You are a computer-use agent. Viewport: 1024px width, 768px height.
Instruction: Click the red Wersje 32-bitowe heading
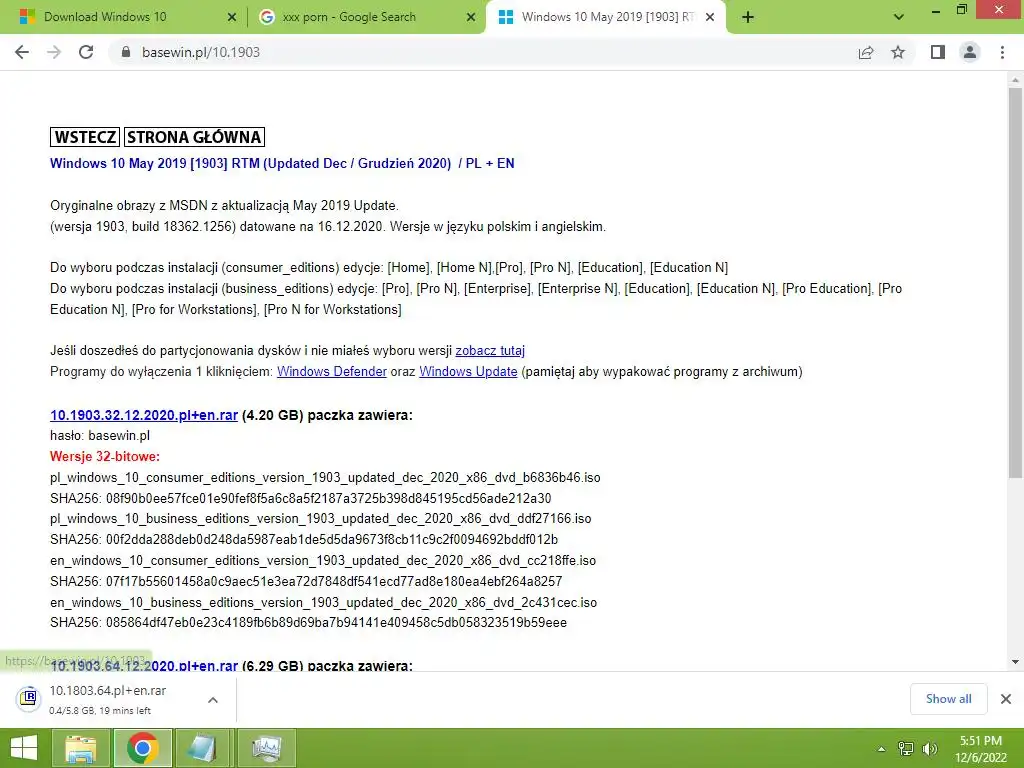point(105,456)
